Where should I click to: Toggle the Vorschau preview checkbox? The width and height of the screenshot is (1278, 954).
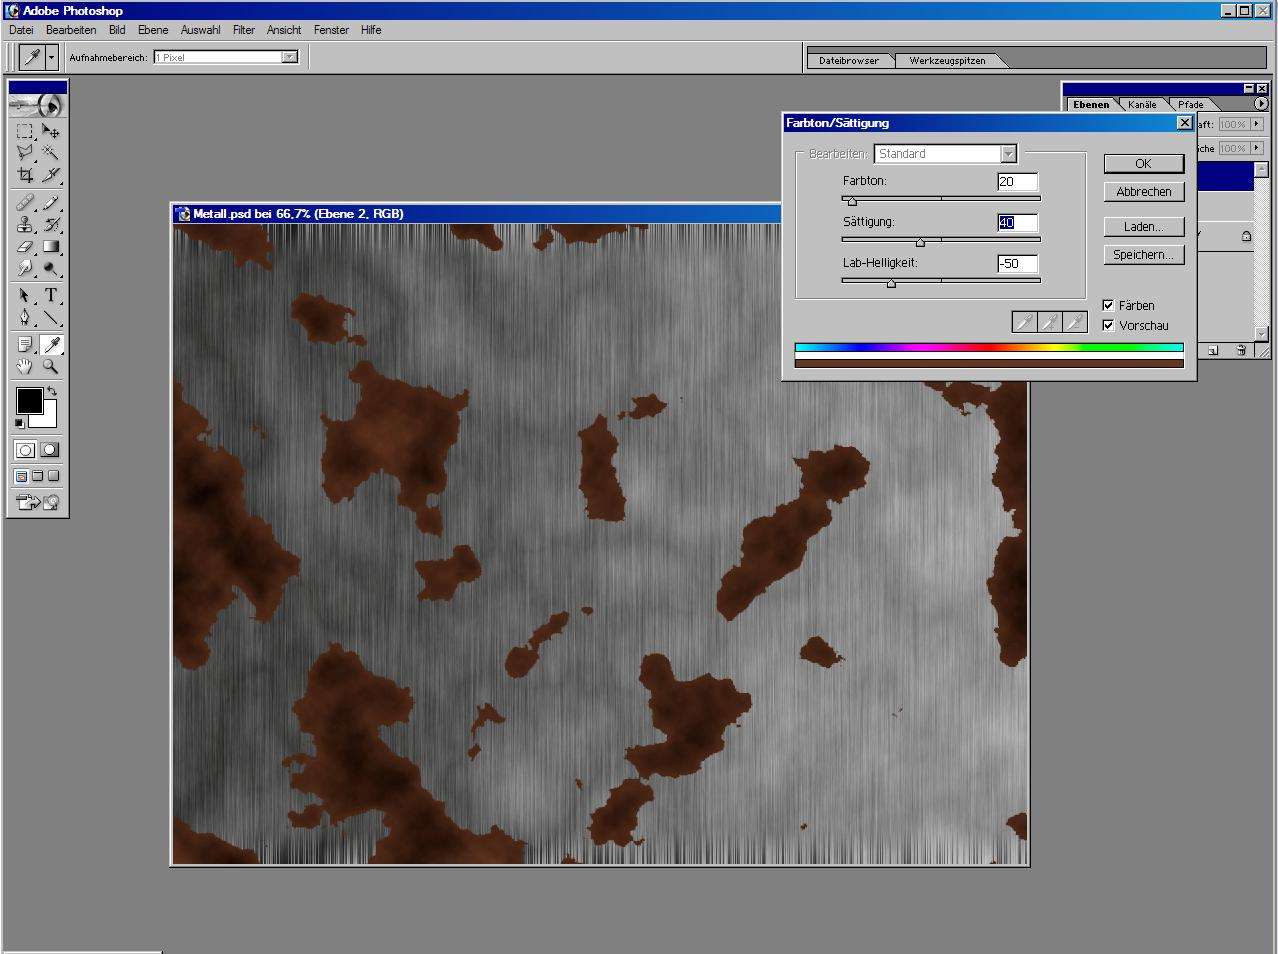coord(1108,325)
